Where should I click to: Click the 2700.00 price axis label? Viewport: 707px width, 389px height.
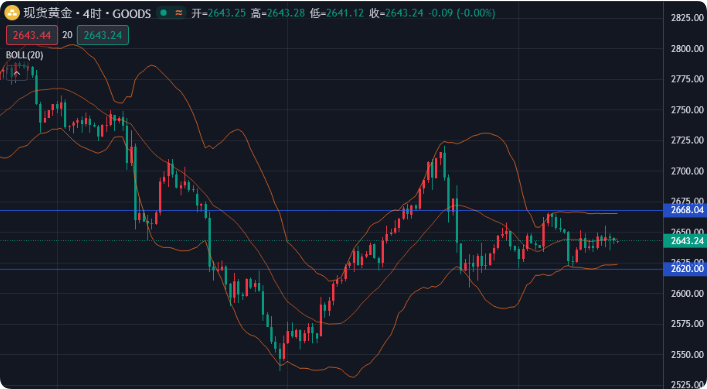tap(687, 171)
